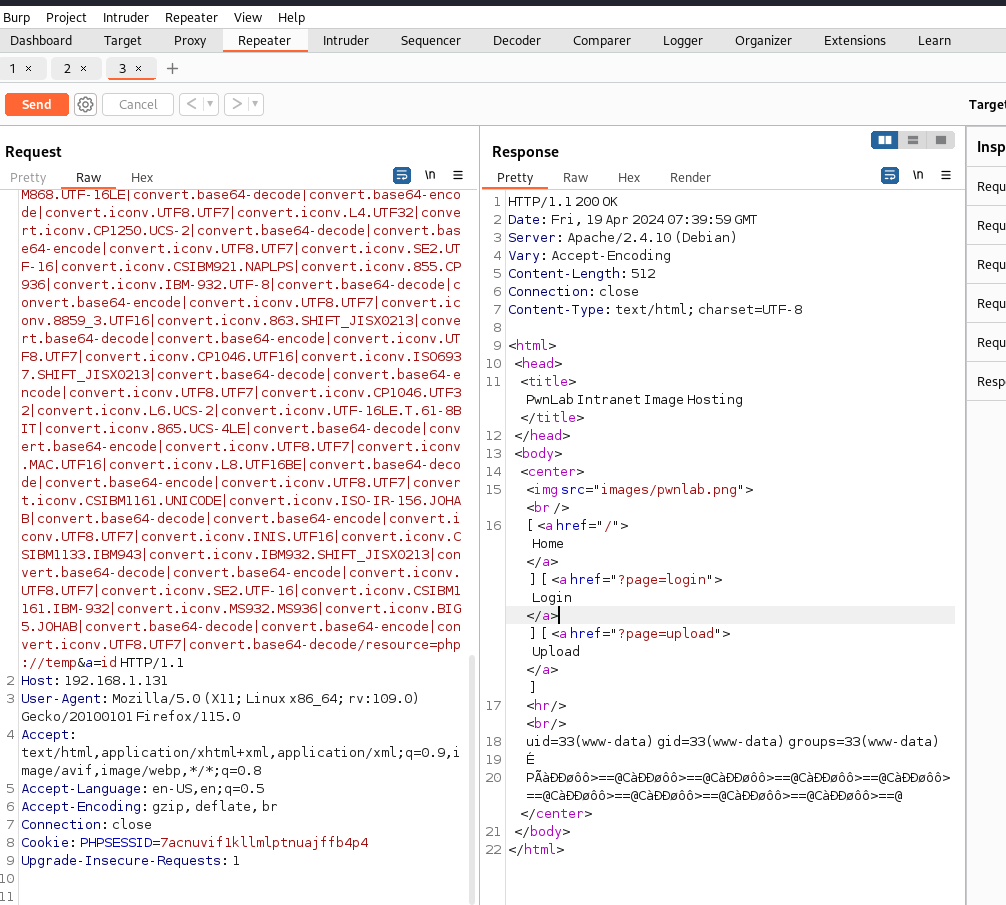
Task: Show non-printable characters in Response viewer
Action: 918,175
